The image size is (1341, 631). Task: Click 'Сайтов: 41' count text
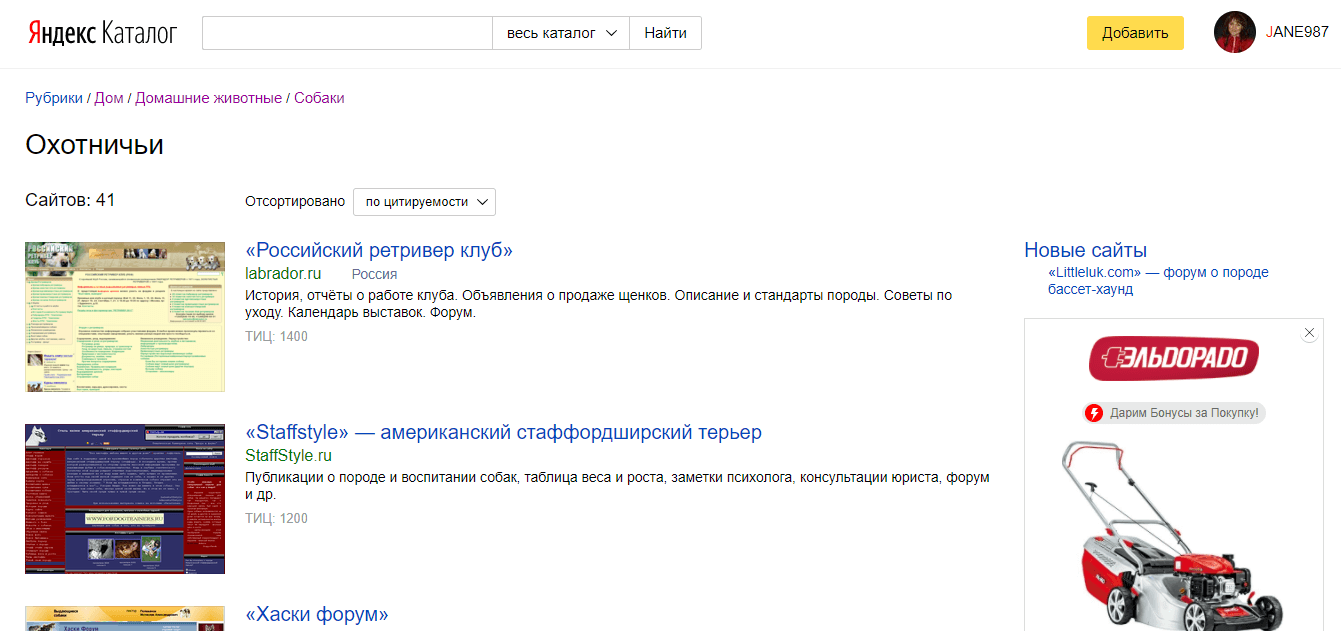(70, 200)
